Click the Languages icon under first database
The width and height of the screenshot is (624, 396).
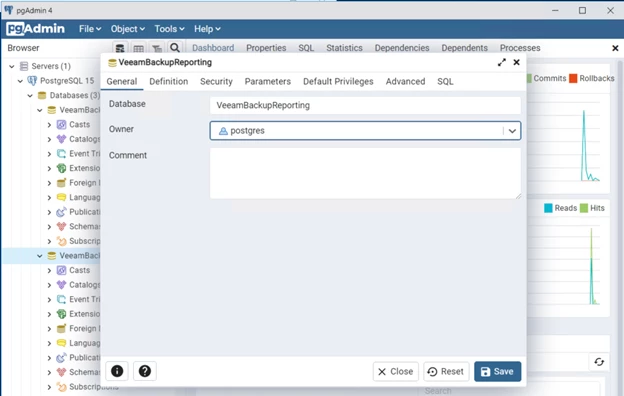[x=61, y=197]
